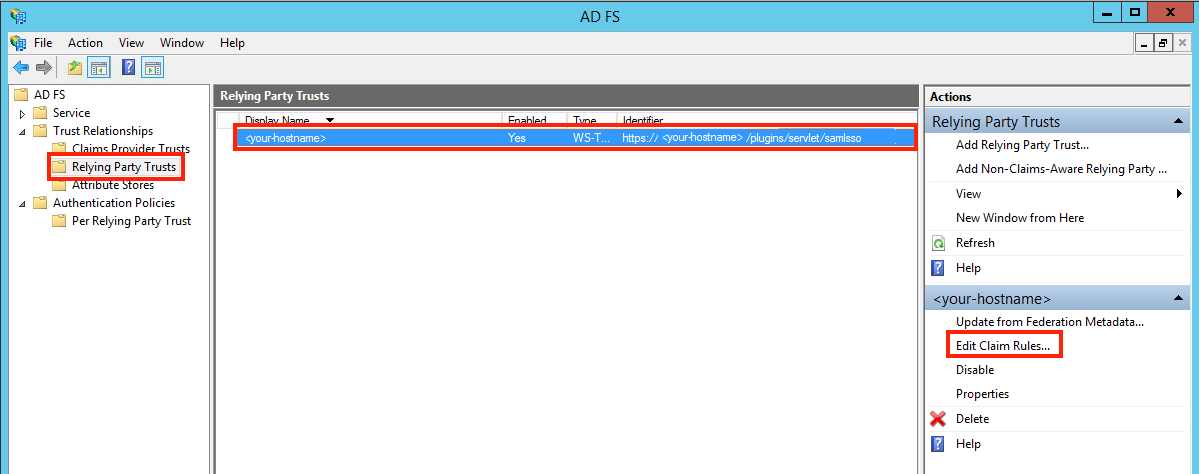Click Edit Claim Rules action

[1002, 346]
